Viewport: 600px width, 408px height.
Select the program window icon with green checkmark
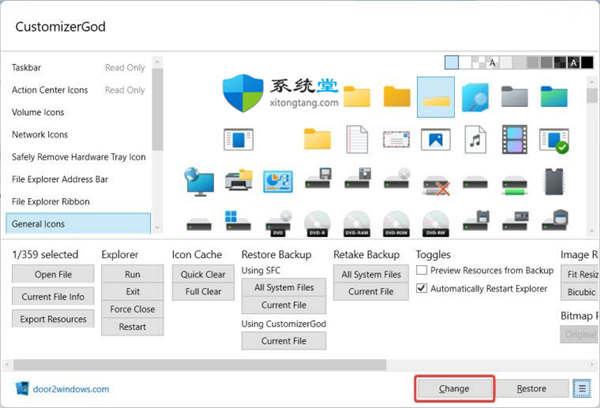click(554, 140)
